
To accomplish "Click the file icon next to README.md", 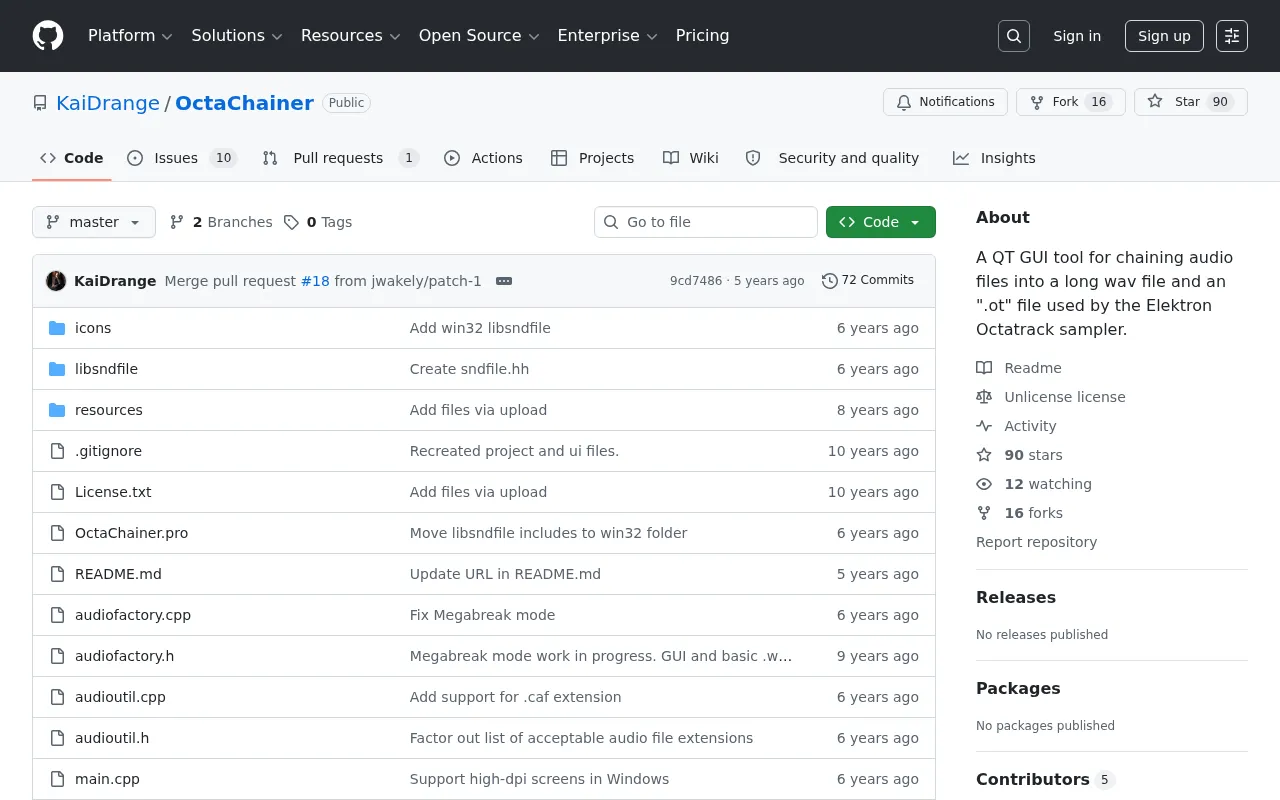I will (x=57, y=574).
